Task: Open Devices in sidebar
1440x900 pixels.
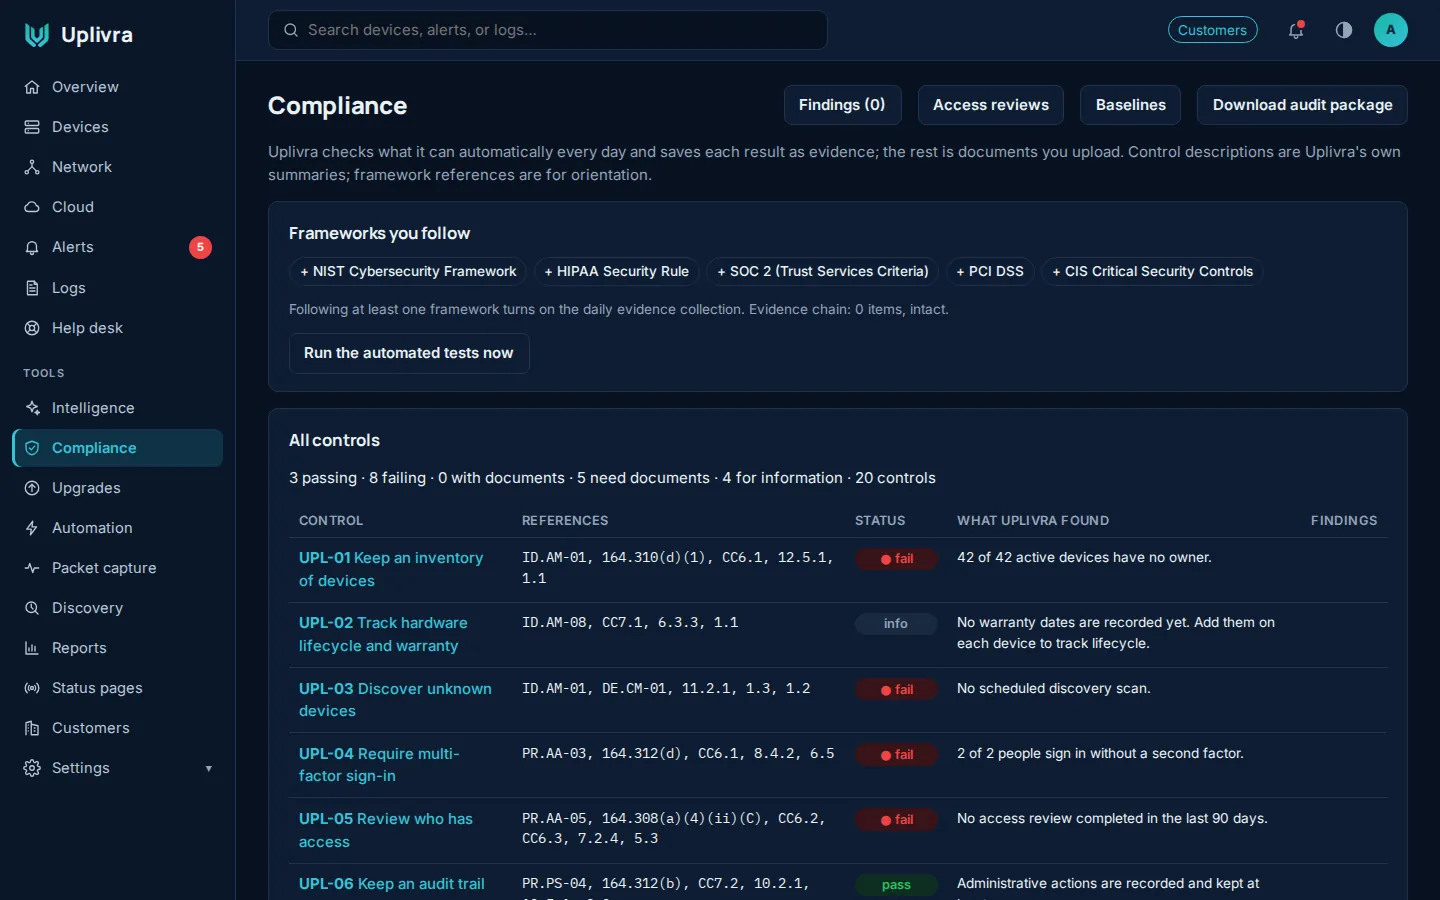Action: click(117, 127)
